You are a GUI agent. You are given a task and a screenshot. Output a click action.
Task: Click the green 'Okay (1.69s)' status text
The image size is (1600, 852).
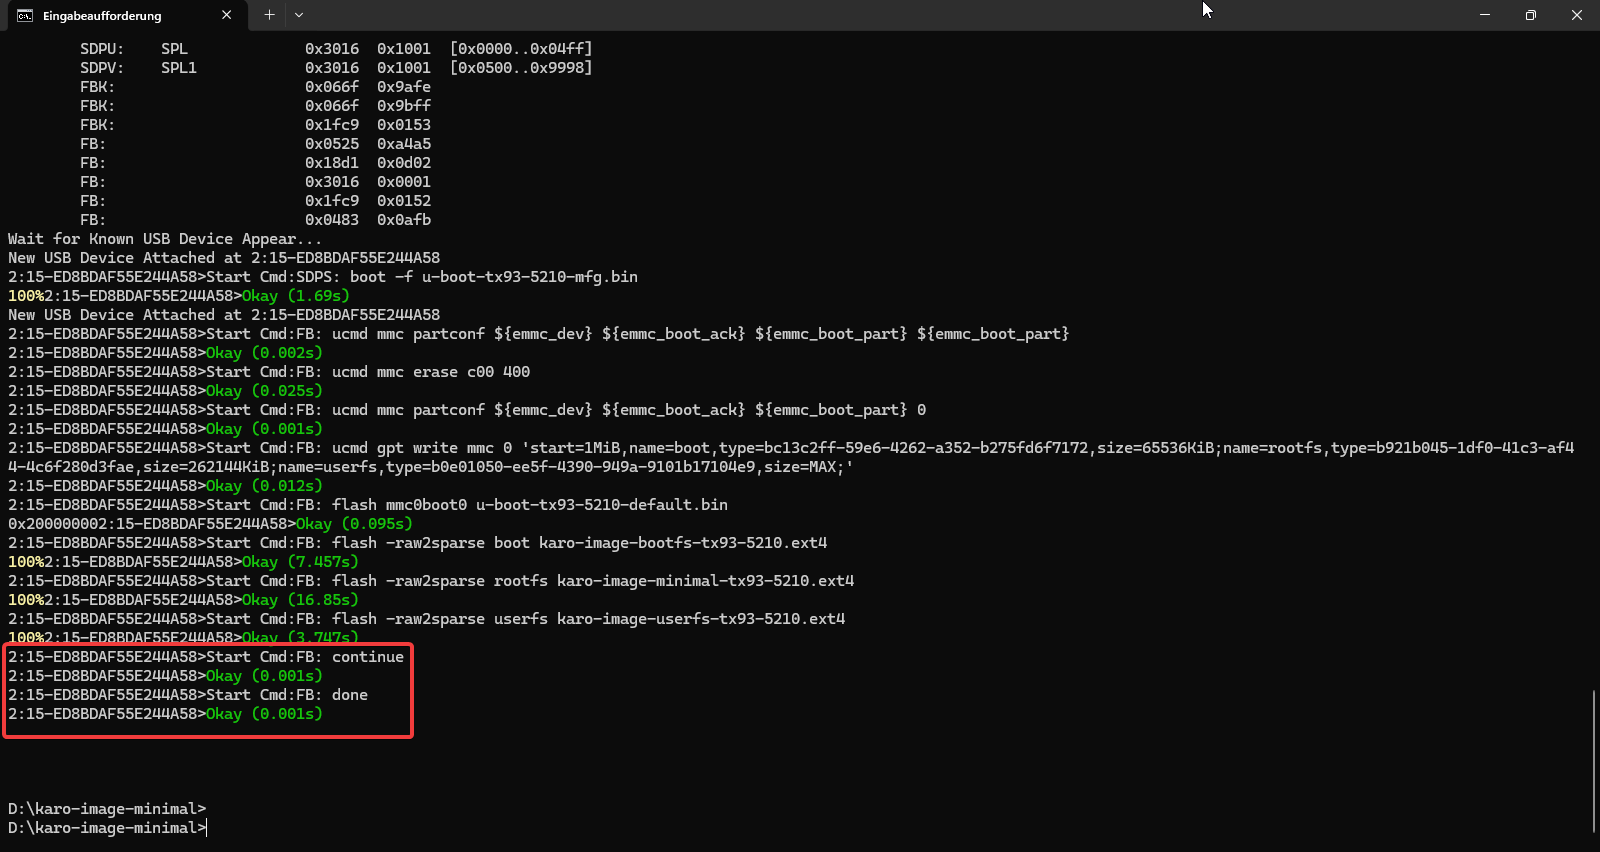pyautogui.click(x=295, y=296)
